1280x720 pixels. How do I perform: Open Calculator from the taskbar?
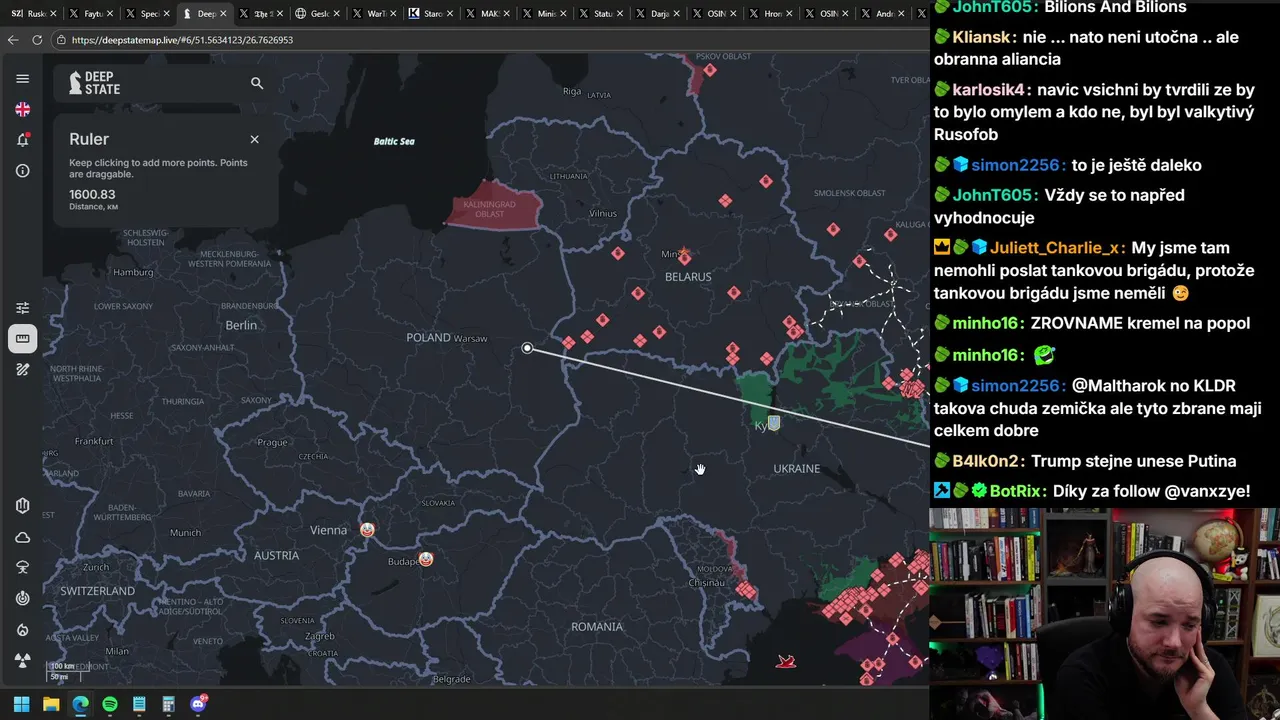168,704
